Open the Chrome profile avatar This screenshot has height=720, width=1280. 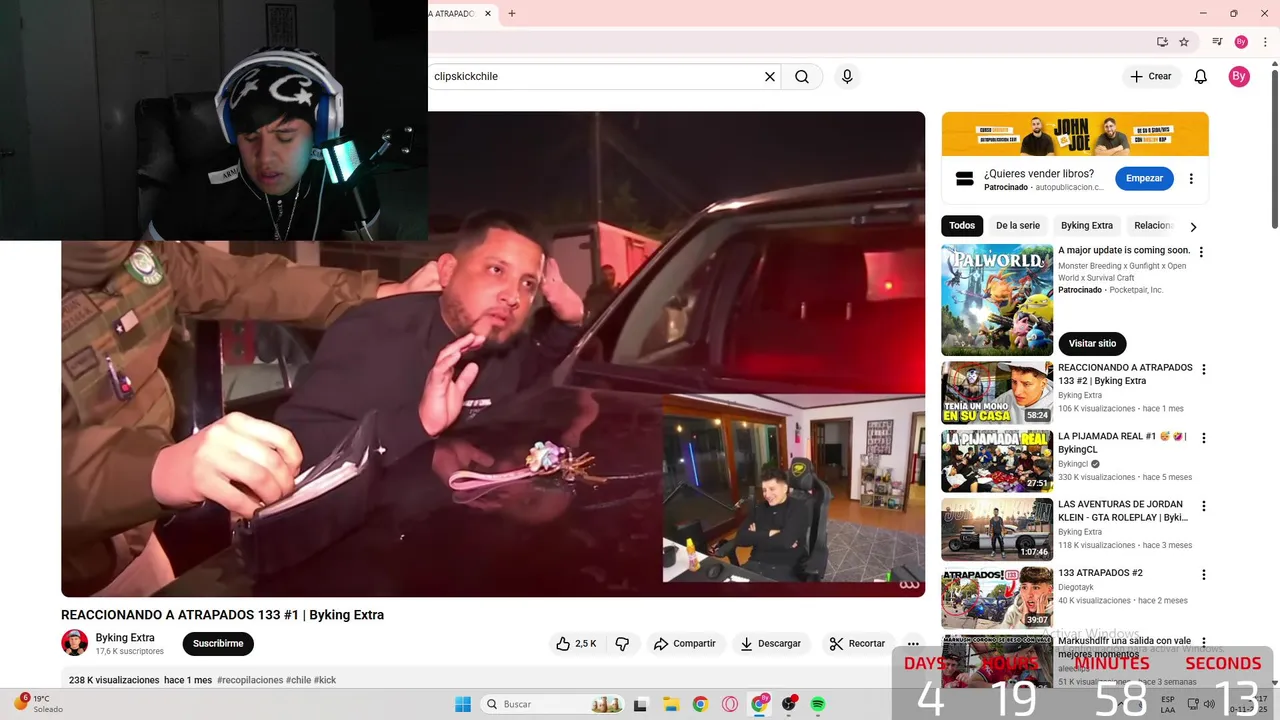point(1241,42)
